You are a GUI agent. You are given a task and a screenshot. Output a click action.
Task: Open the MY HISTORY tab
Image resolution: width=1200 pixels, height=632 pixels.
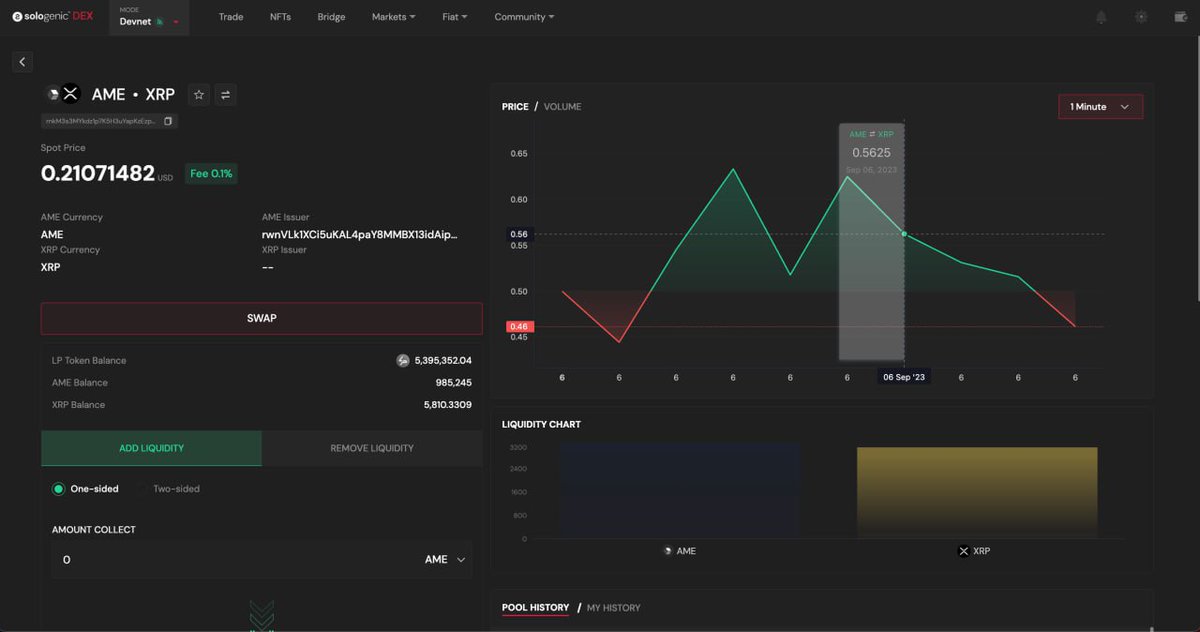(x=613, y=608)
